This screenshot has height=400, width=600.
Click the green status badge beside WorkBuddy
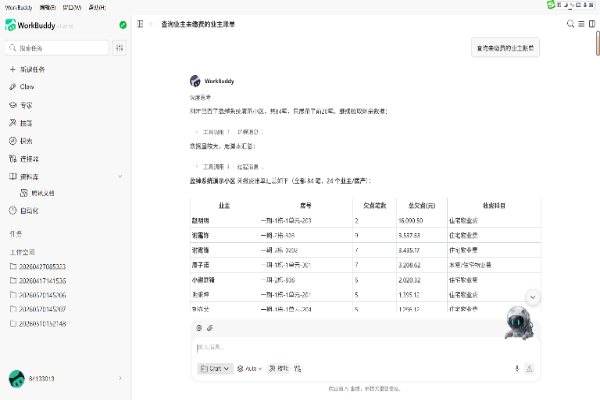123,25
